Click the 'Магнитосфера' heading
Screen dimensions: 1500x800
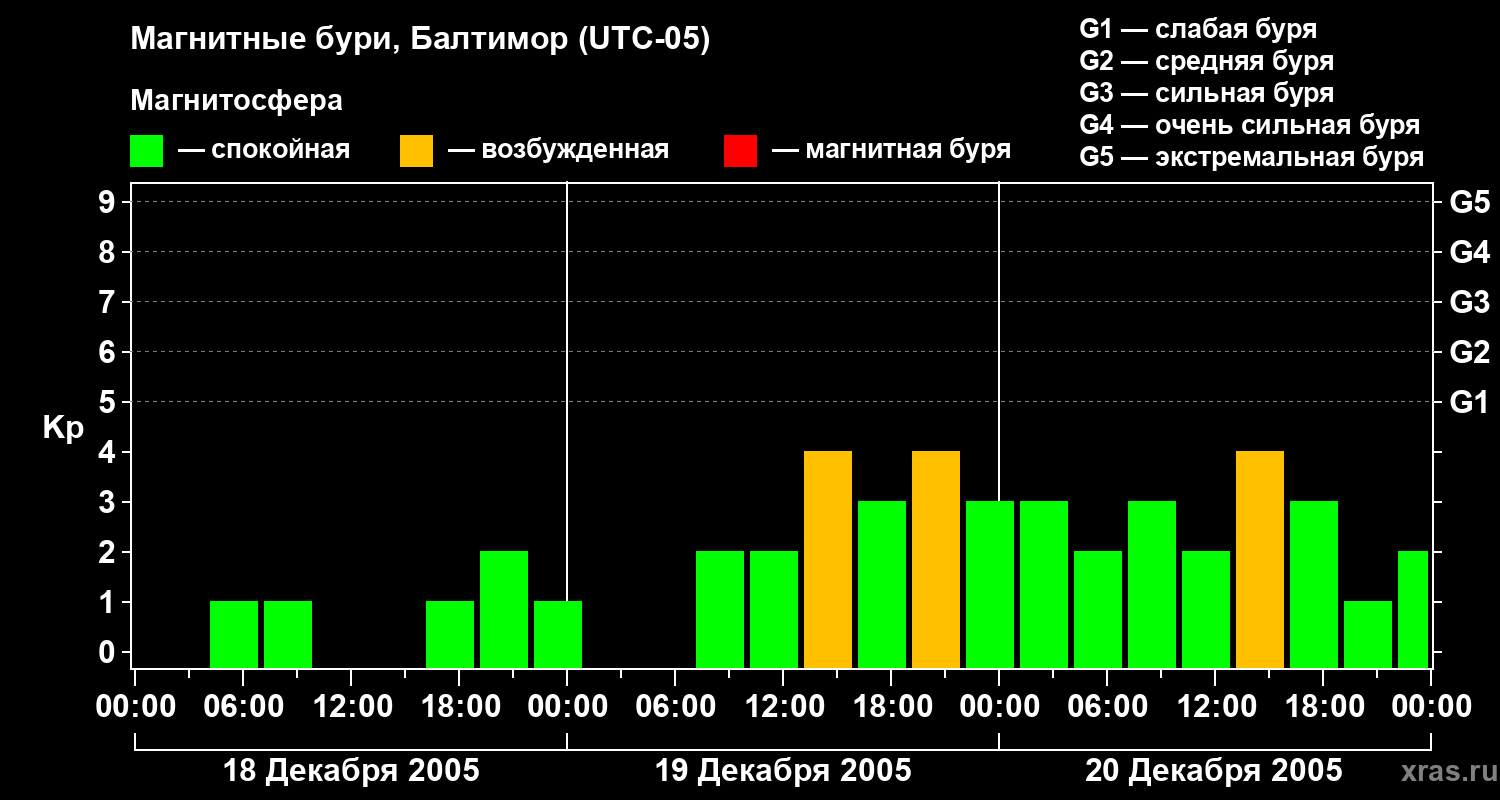236,101
